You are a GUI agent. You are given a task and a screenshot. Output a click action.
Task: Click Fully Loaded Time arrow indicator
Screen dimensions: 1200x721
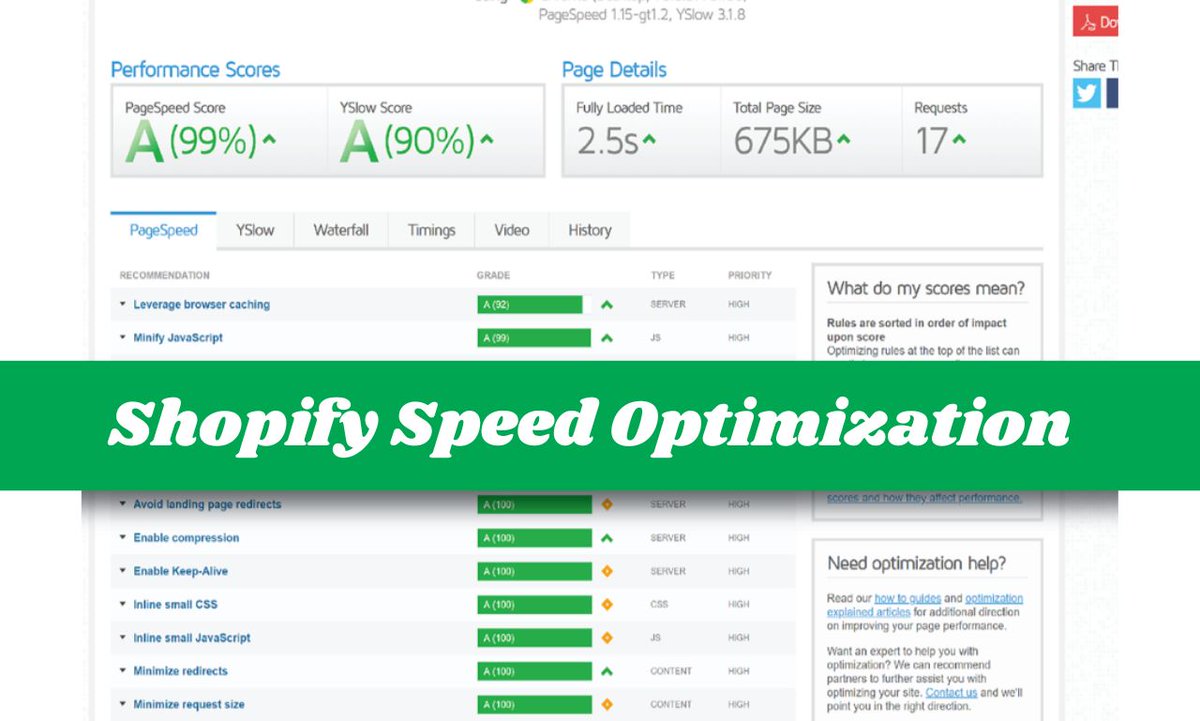(649, 140)
